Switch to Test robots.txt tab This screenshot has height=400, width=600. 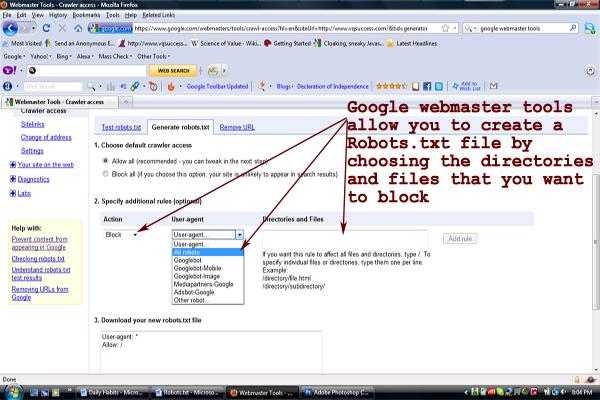[x=121, y=127]
